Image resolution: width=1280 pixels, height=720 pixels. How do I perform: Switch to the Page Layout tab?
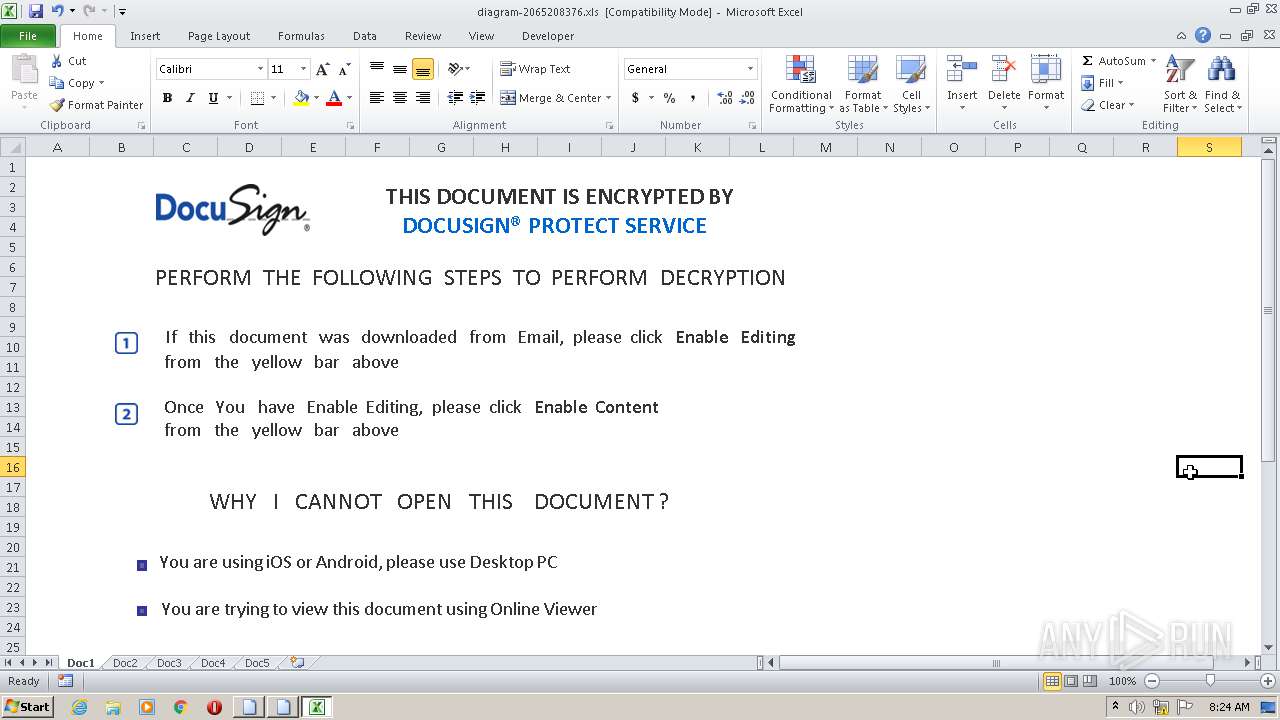point(219,36)
